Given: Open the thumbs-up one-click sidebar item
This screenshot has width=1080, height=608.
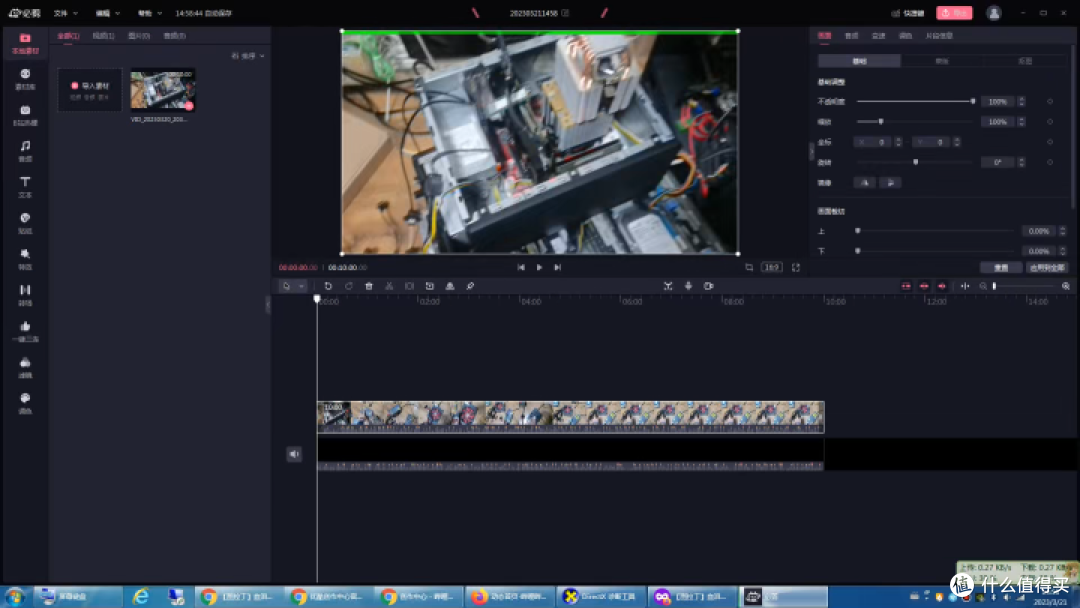Looking at the screenshot, I should pyautogui.click(x=25, y=331).
